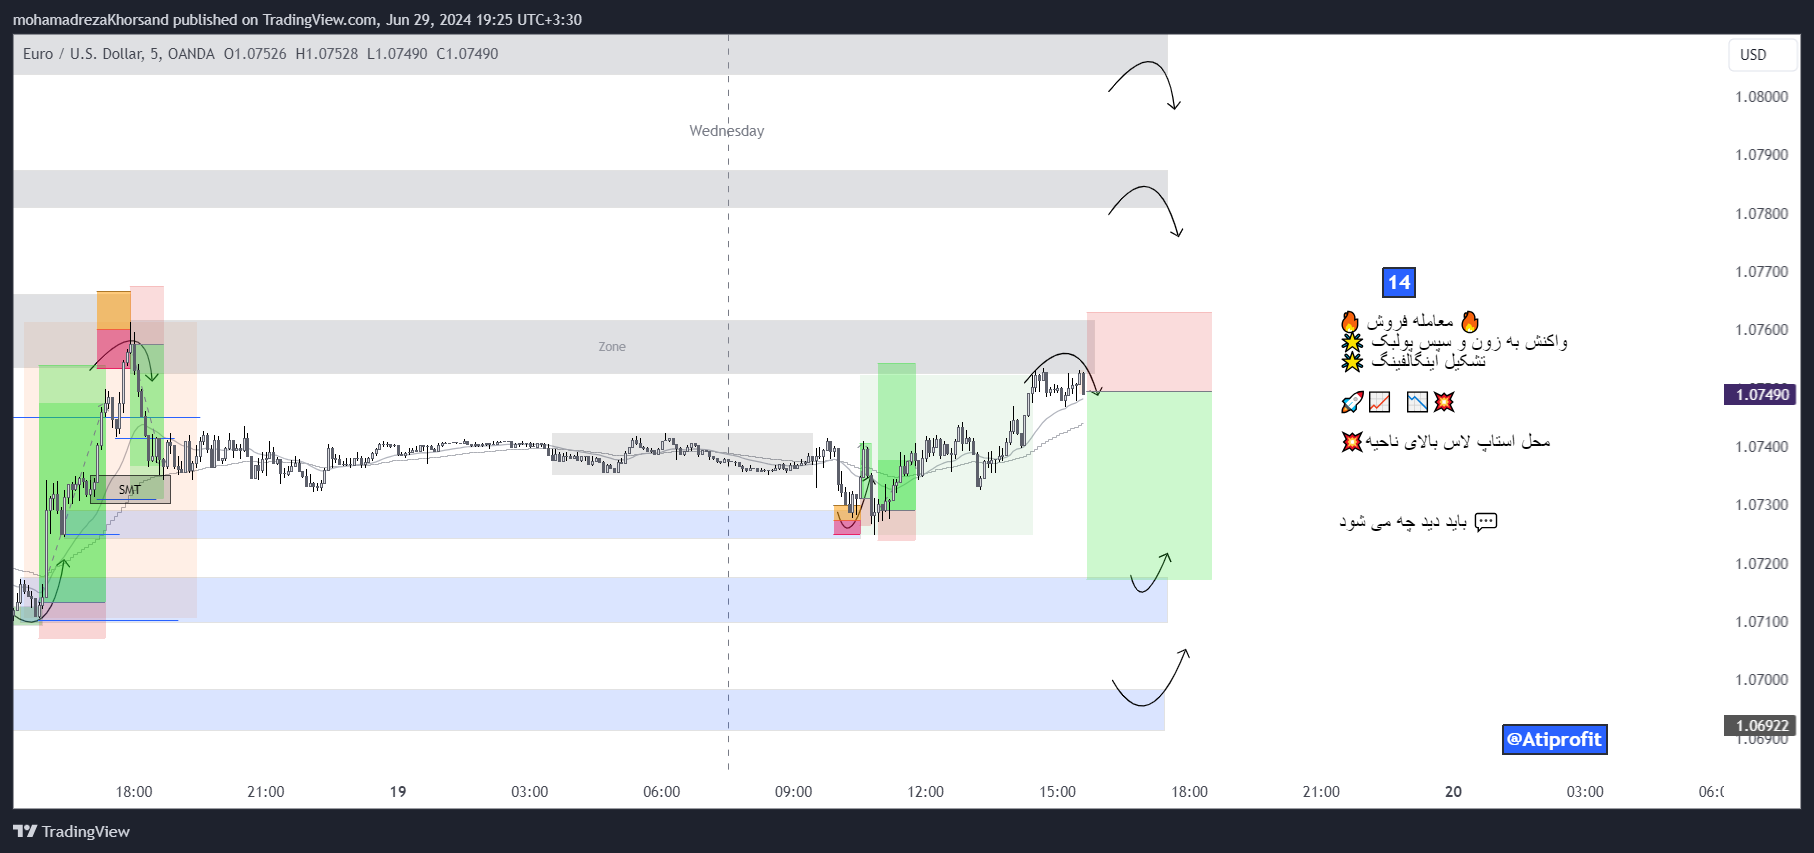1814x853 pixels.
Task: Click the 1.07300 price axis label
Action: coord(1761,505)
